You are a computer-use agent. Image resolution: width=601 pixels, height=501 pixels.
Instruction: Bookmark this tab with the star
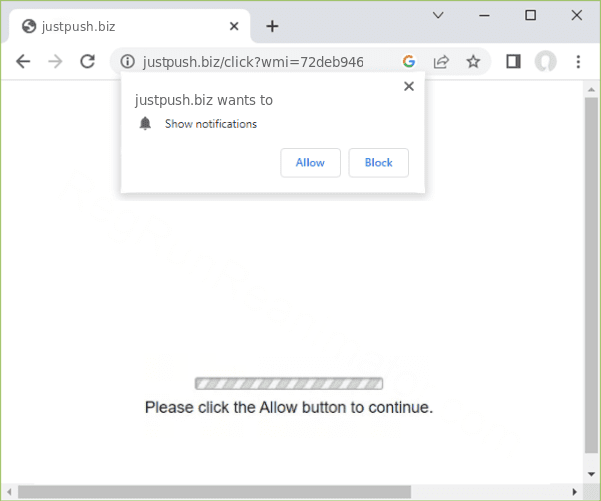tap(473, 61)
